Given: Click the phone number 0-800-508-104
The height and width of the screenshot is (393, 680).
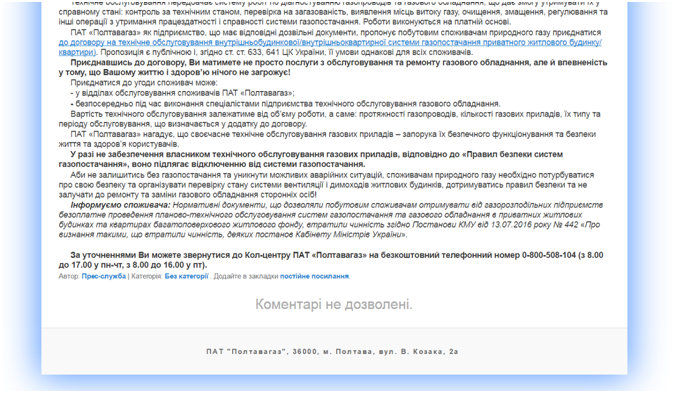Looking at the screenshot, I should coord(549,255).
